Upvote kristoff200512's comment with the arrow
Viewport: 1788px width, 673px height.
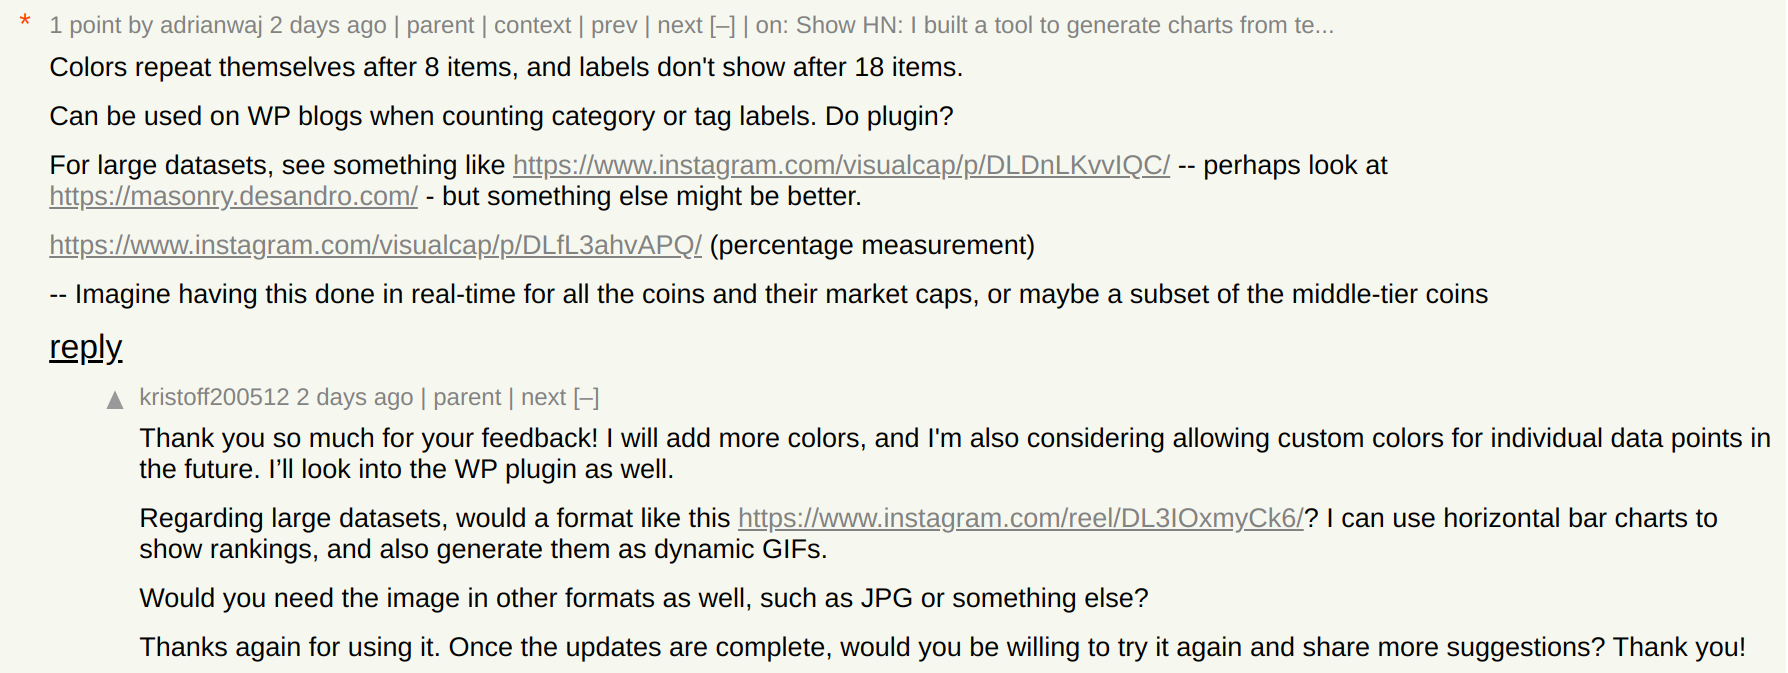pos(115,400)
